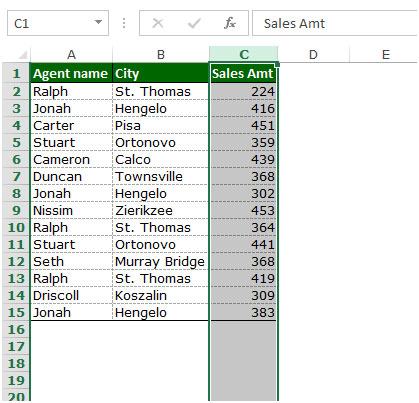419x403 pixels.
Task: Click the cell containing Driscoll
Action: pyautogui.click(x=71, y=295)
